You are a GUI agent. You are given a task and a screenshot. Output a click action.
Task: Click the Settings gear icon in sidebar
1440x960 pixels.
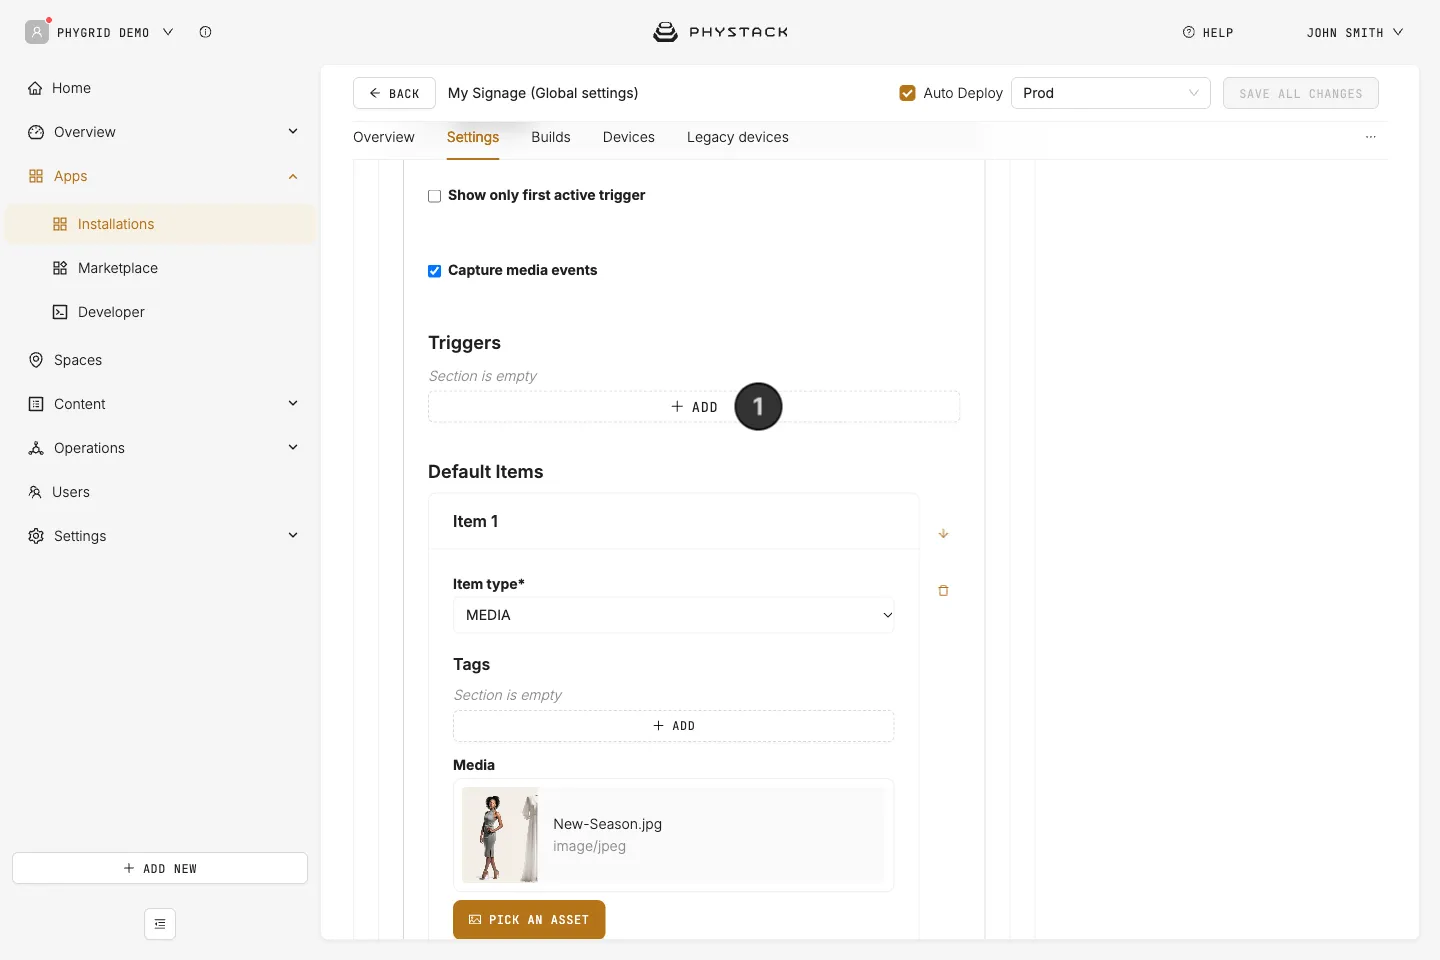(36, 536)
